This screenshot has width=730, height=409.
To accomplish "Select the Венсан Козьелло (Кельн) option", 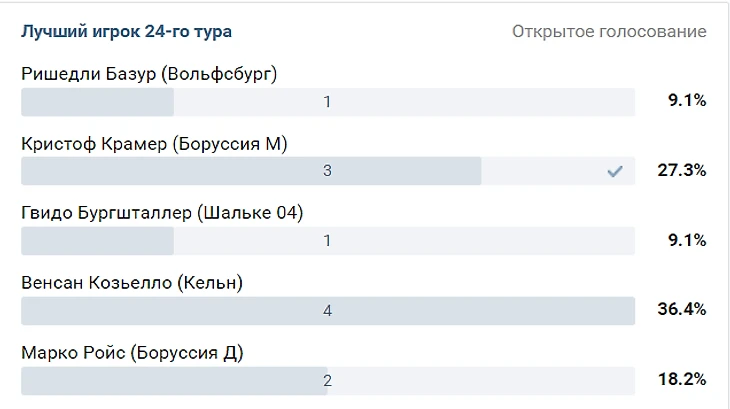I will tap(132, 283).
